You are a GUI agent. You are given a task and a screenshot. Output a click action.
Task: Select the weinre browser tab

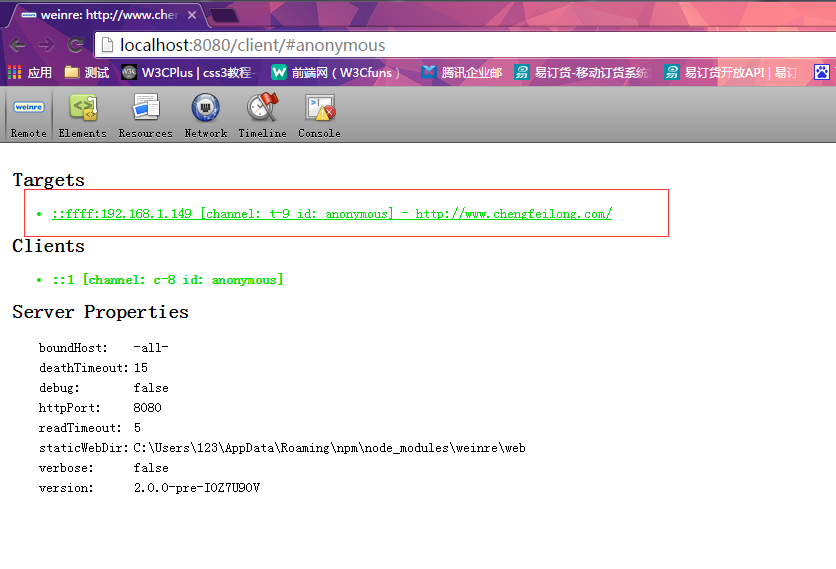pos(100,15)
